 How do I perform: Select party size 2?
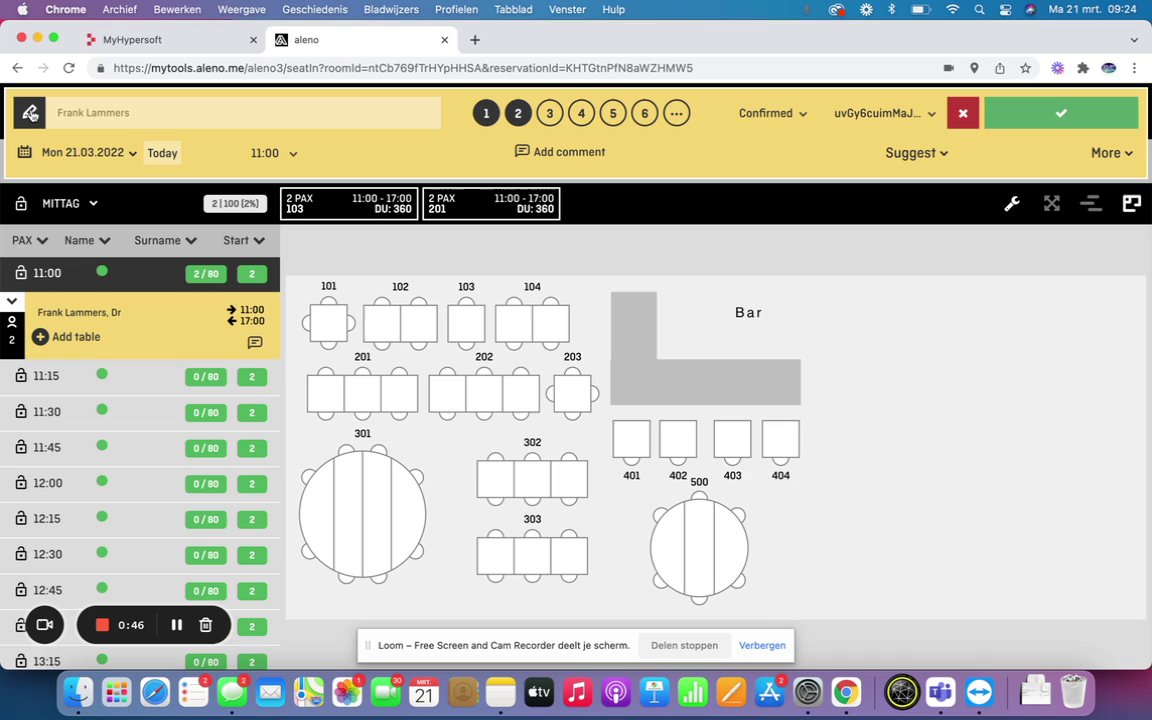click(x=518, y=113)
